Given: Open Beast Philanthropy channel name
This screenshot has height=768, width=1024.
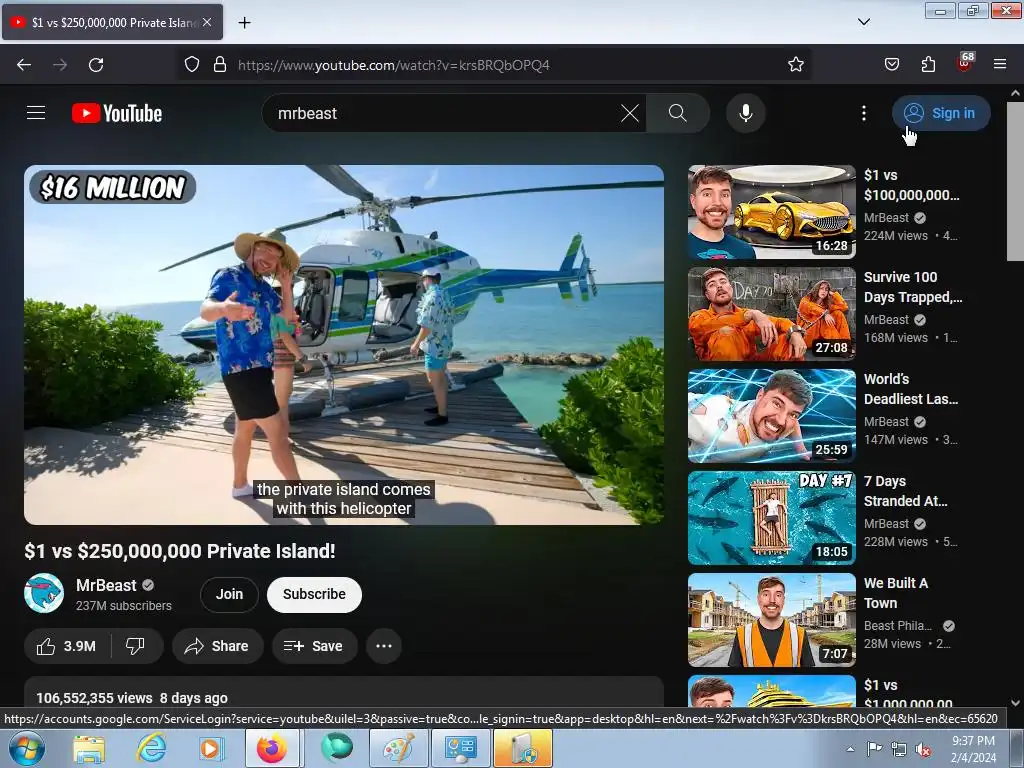Looking at the screenshot, I should point(898,626).
